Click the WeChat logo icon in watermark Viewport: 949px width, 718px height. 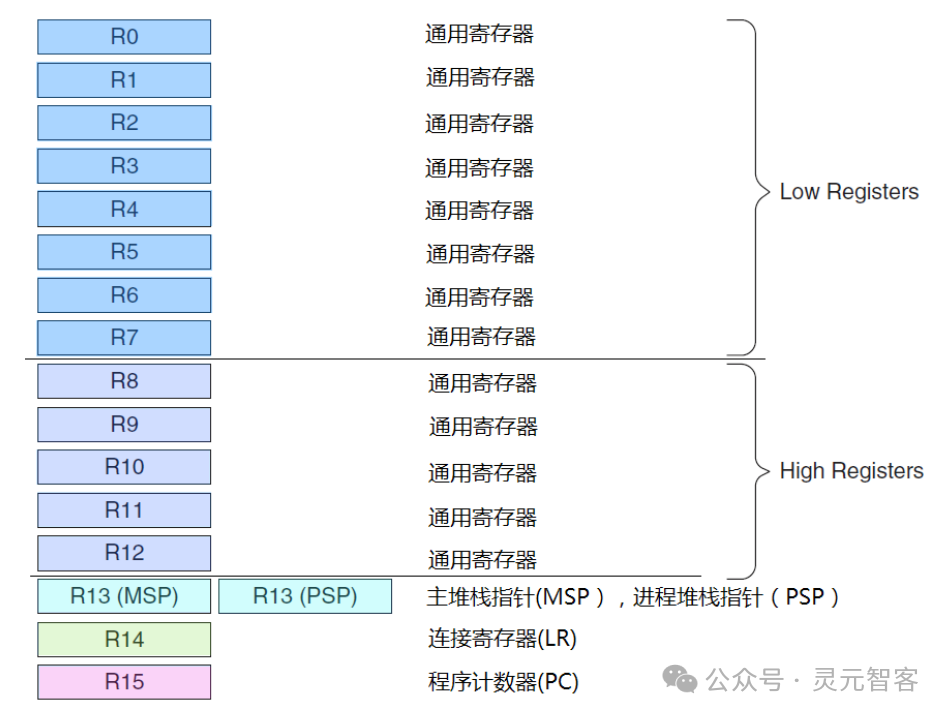pyautogui.click(x=680, y=679)
